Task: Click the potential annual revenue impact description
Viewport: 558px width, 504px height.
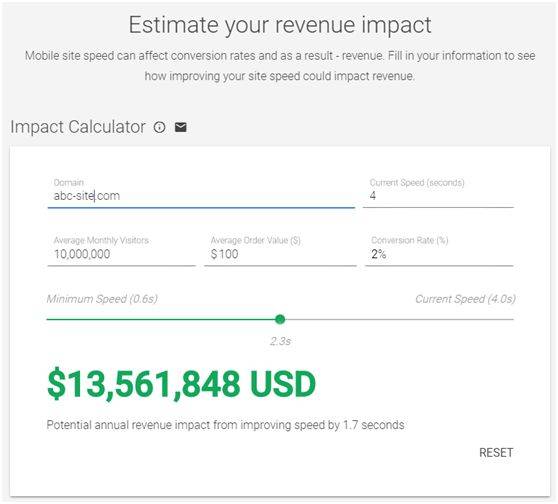Action: point(225,425)
